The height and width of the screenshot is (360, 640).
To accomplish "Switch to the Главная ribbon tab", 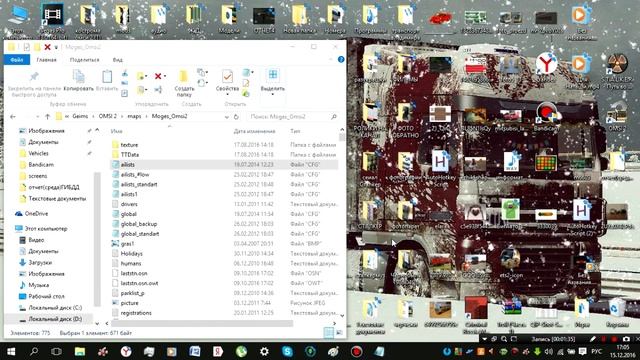I will click(x=47, y=60).
